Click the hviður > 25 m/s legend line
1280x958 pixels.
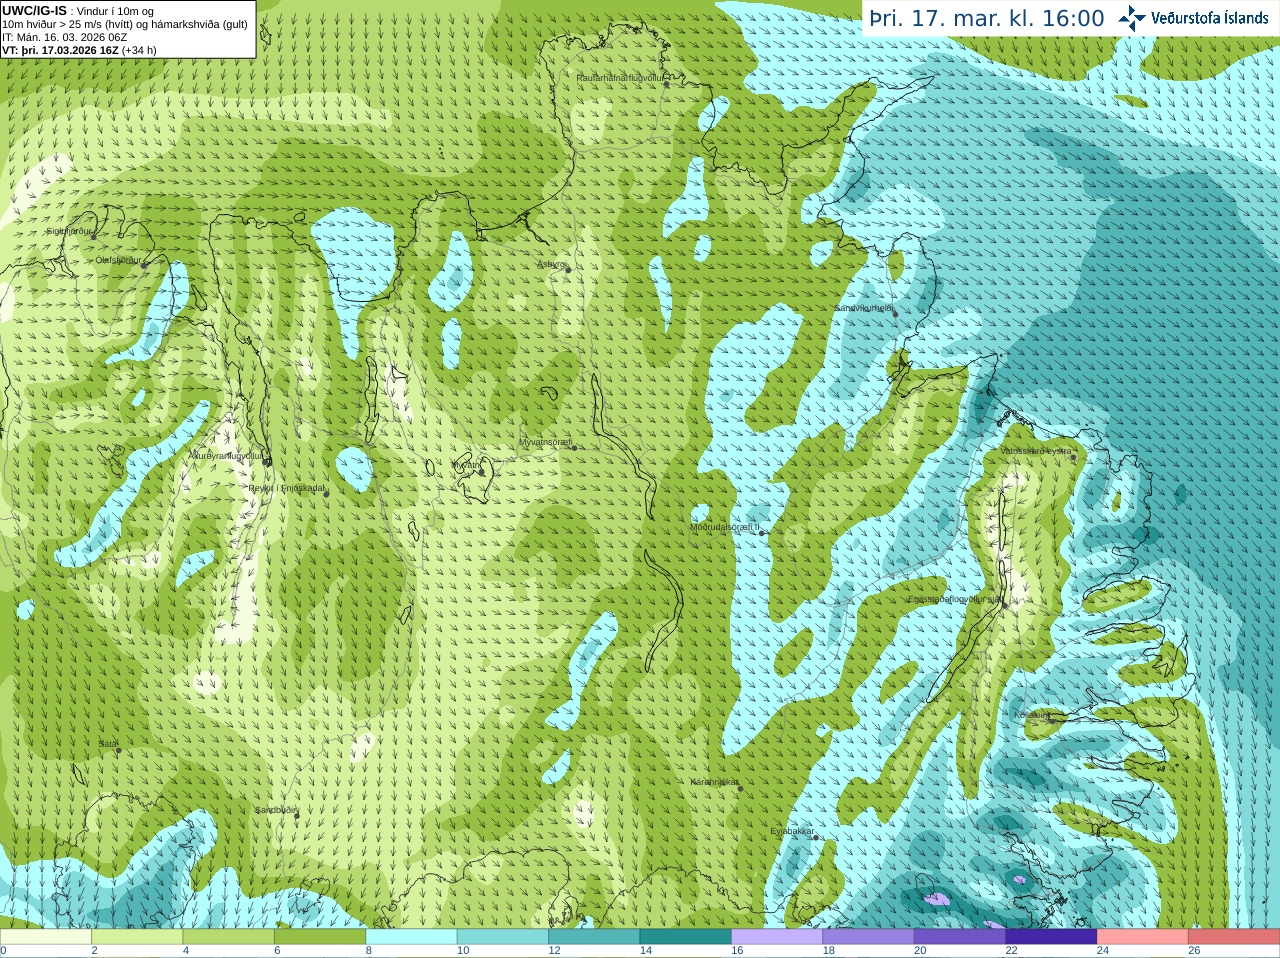click(125, 24)
